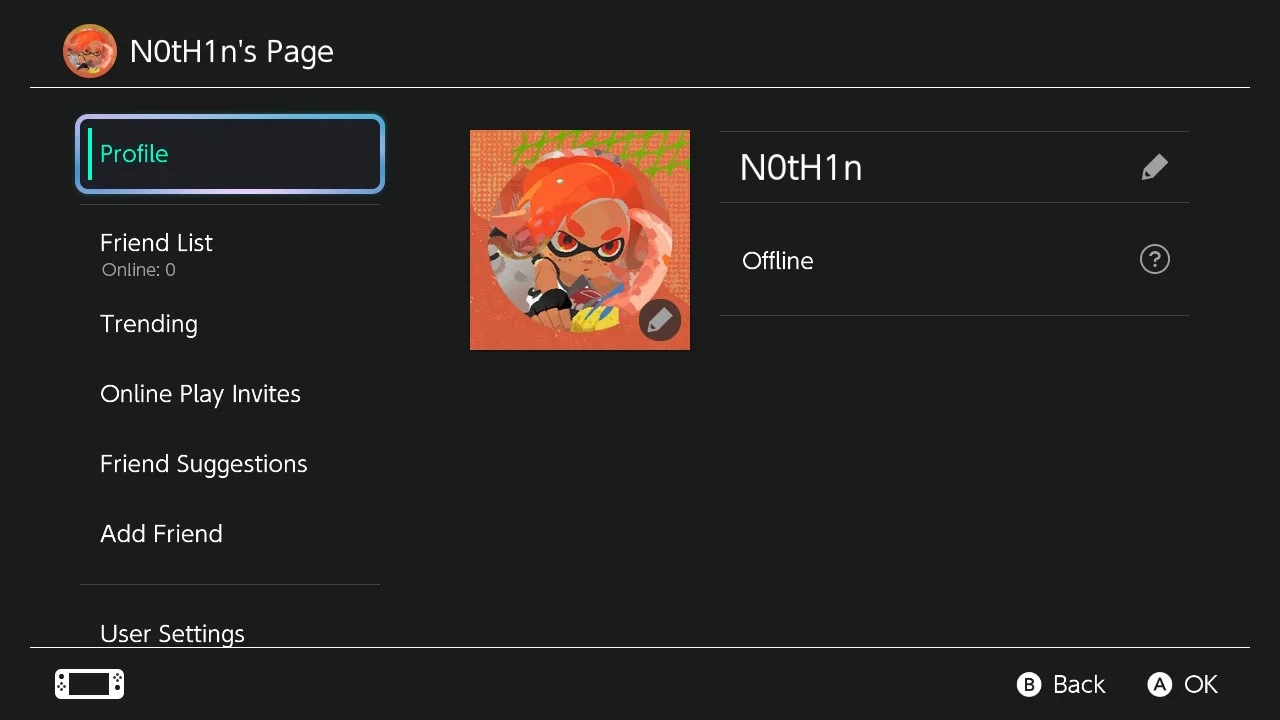
Task: Click the N0tH1n's Page title text
Action: [232, 52]
